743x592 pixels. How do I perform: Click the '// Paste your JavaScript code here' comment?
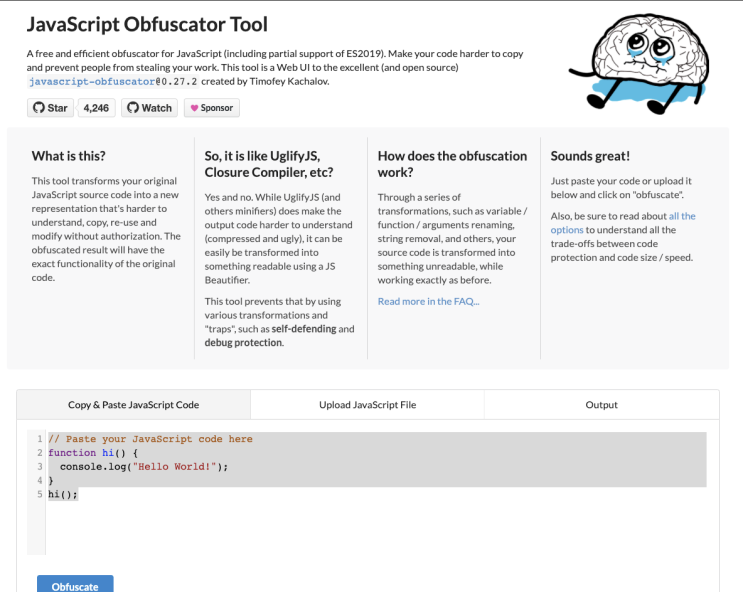[x=150, y=439]
